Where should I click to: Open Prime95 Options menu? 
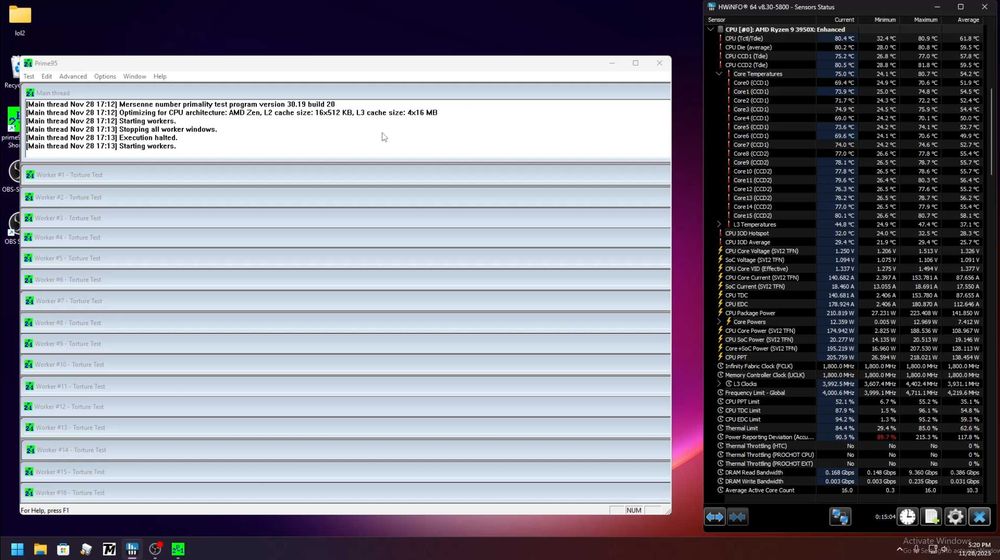[x=105, y=77]
